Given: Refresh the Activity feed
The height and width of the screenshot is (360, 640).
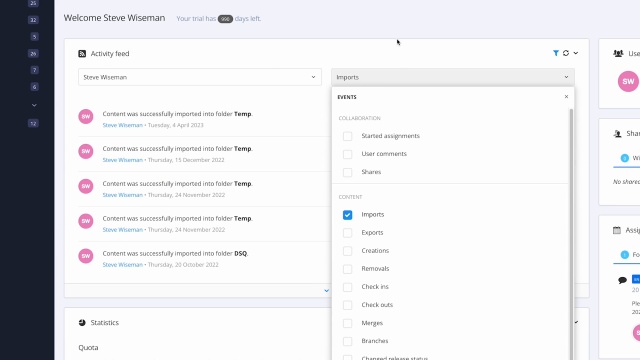Looking at the screenshot, I should [x=566, y=53].
